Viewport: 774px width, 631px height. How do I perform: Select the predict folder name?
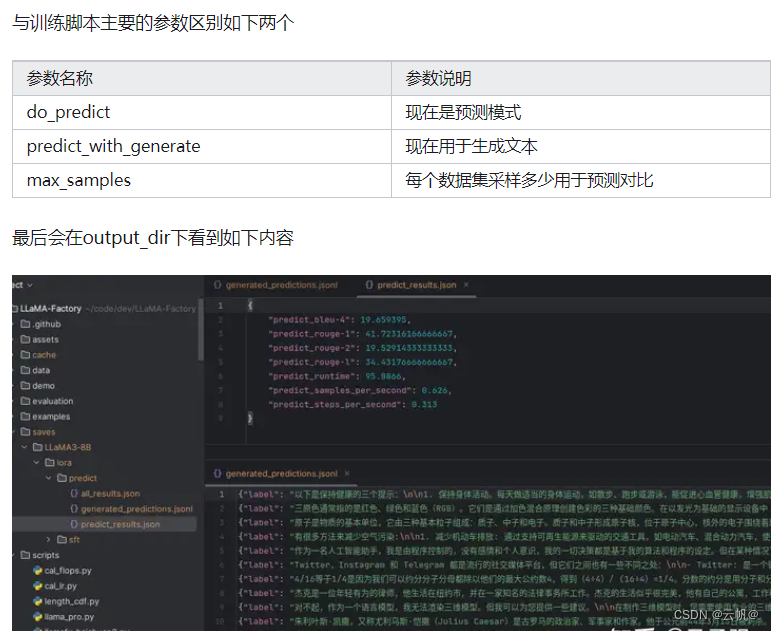coord(82,477)
